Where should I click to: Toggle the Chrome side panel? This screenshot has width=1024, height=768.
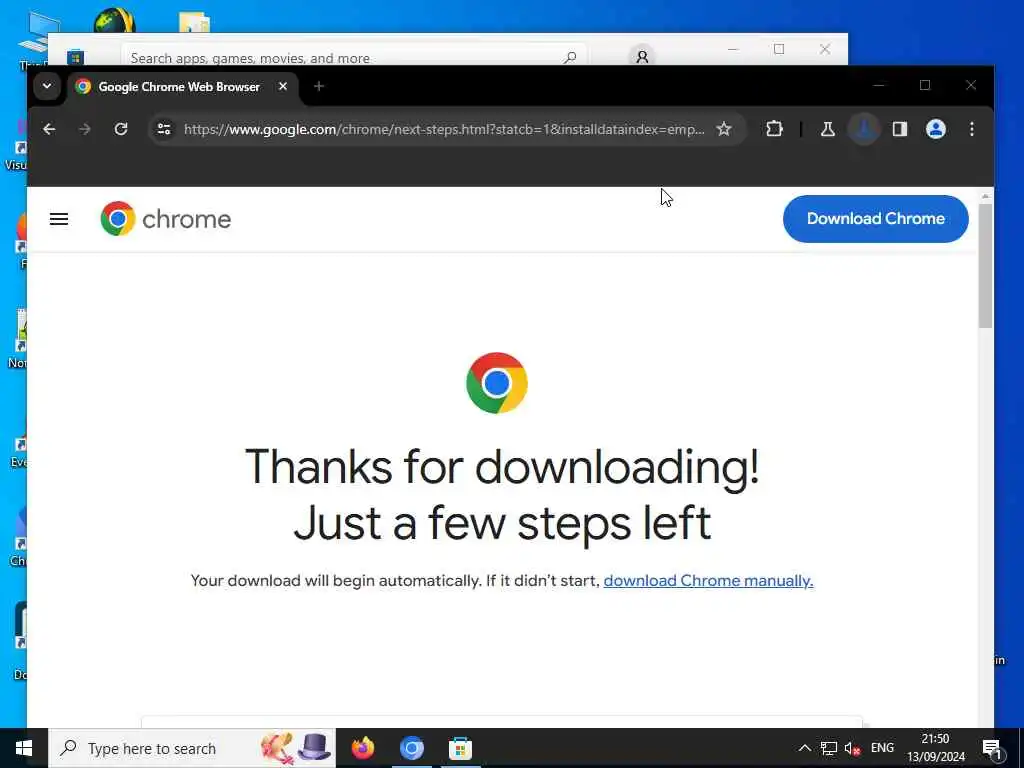click(900, 129)
